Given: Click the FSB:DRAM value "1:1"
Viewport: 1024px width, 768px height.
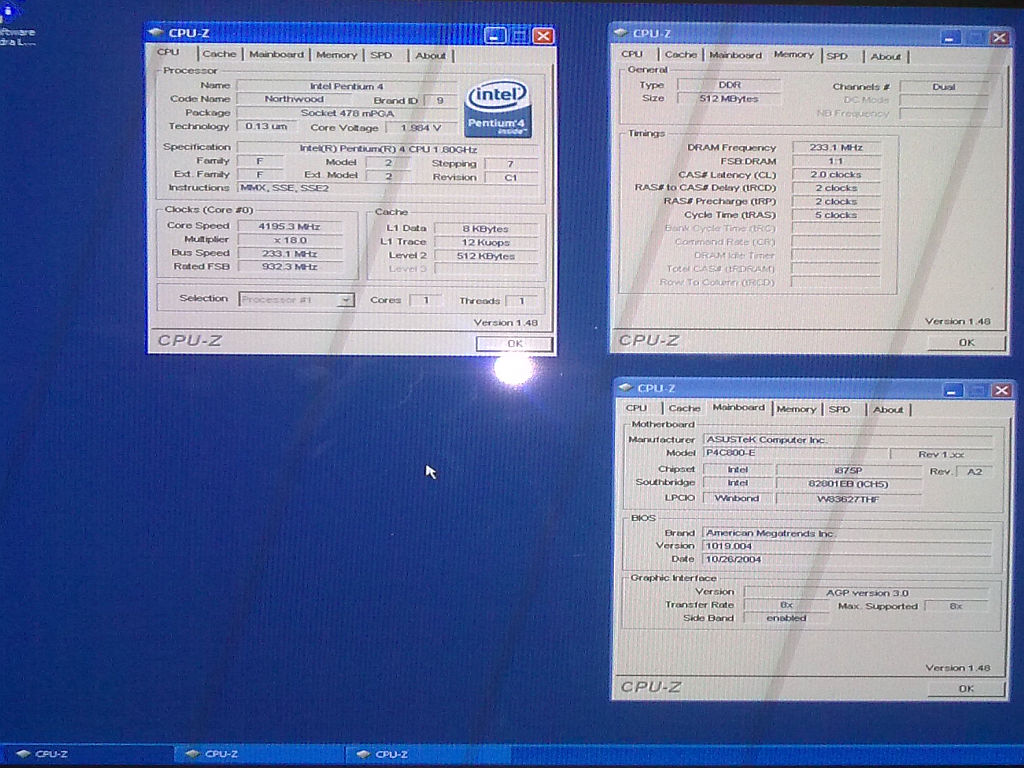Looking at the screenshot, I should [836, 161].
